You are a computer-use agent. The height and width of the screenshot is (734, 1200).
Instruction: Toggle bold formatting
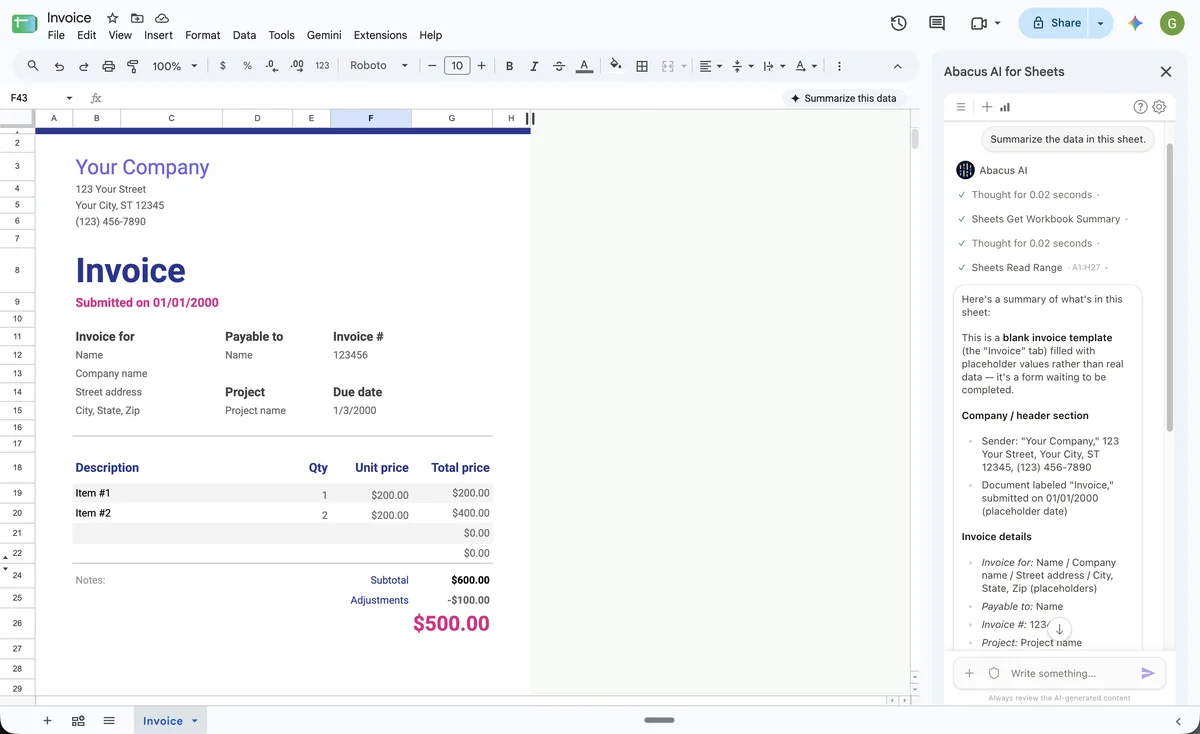(x=510, y=66)
